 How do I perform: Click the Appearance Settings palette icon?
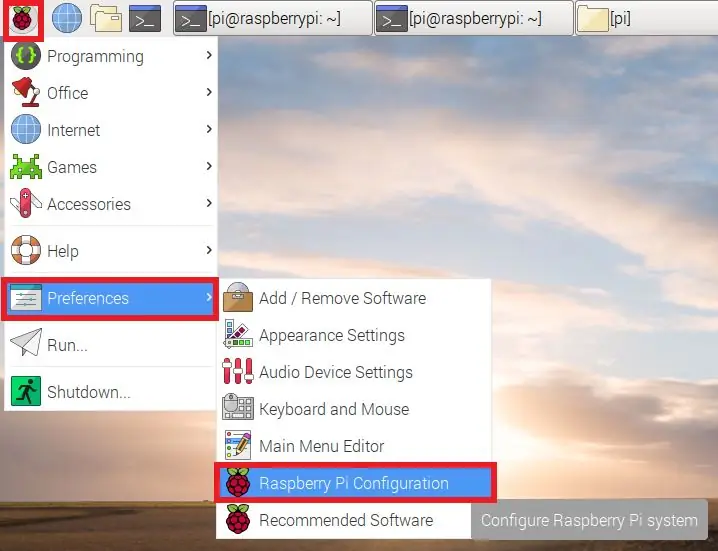coord(238,334)
